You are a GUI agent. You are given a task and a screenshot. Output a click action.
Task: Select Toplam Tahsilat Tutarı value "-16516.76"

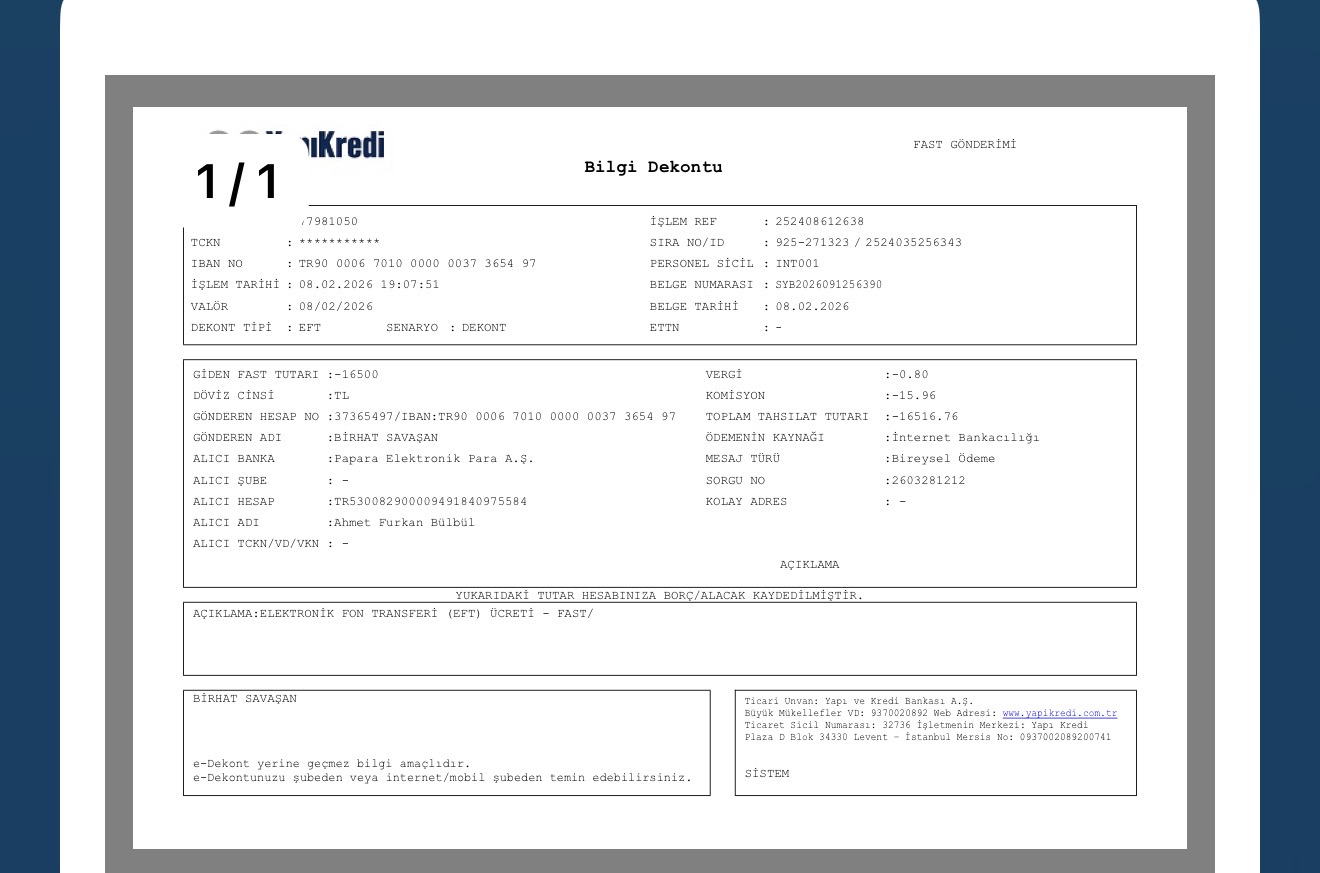(x=925, y=417)
